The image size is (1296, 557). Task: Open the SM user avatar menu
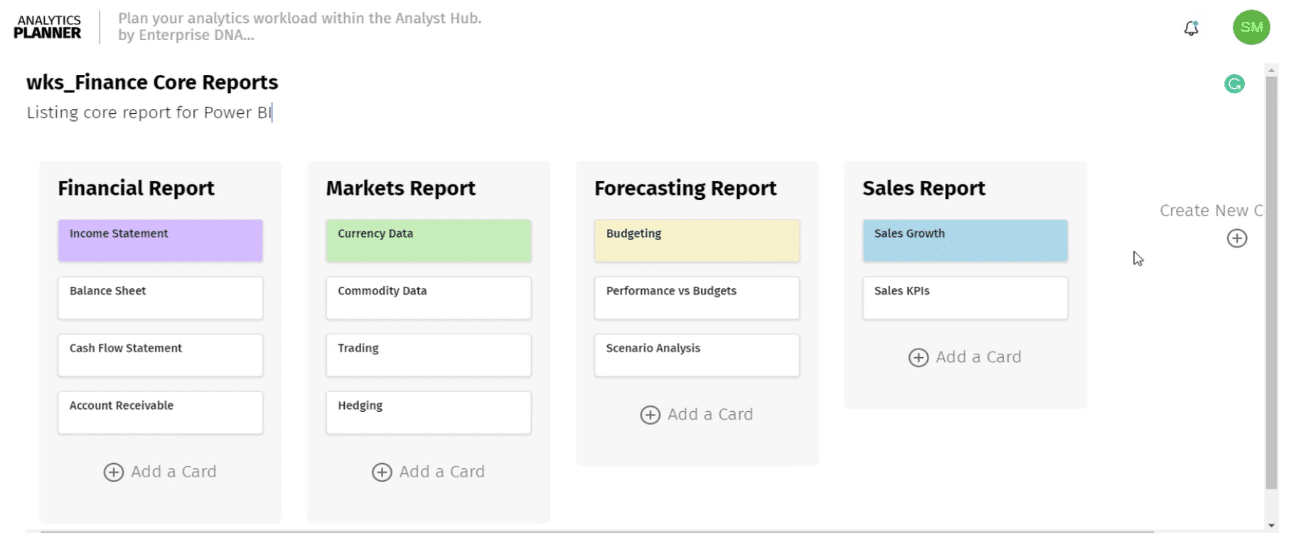1251,27
